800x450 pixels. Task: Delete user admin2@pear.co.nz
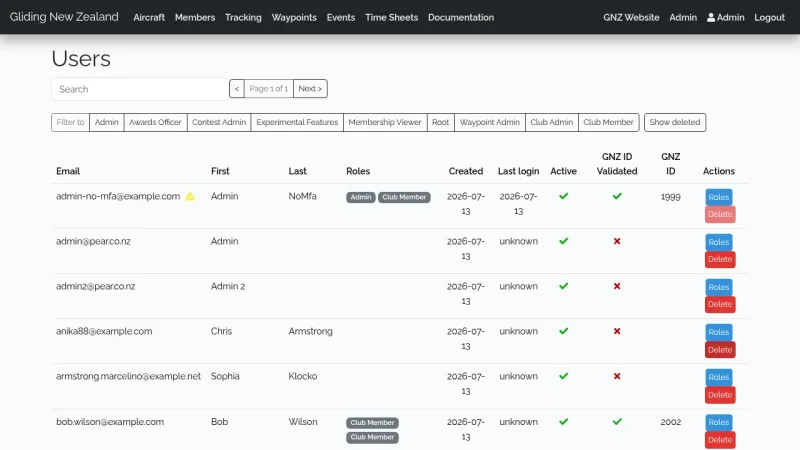click(x=720, y=304)
